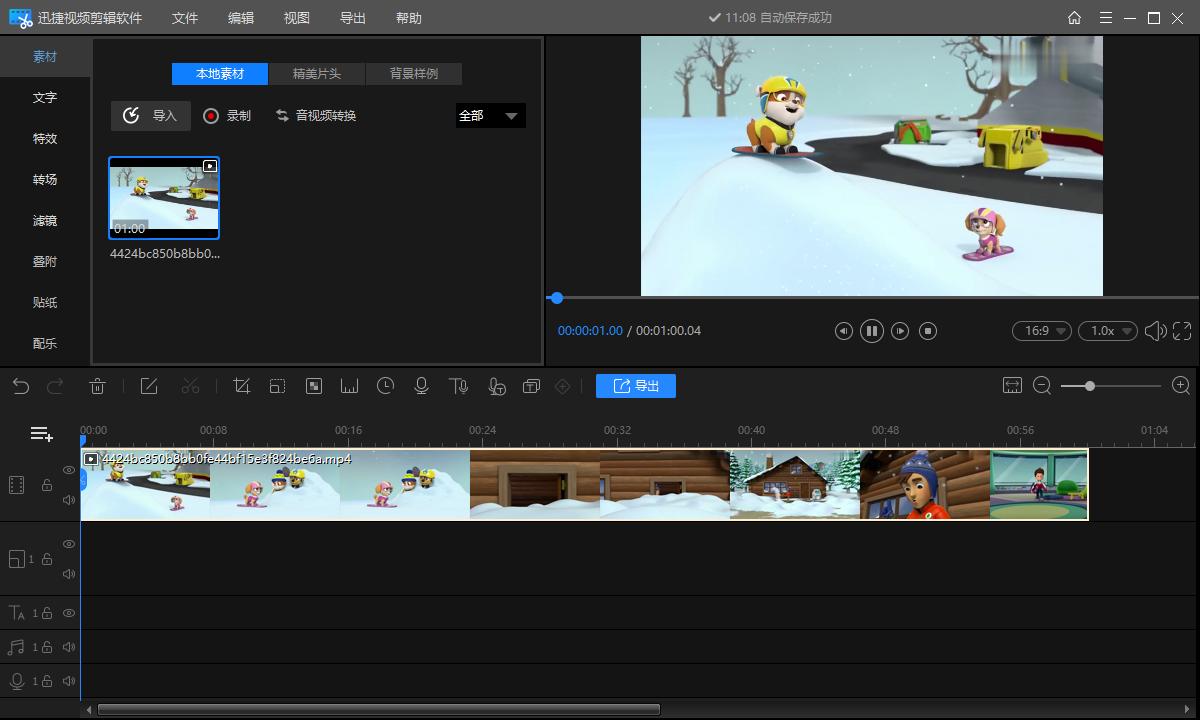Open the duration clock tool

coord(386,386)
